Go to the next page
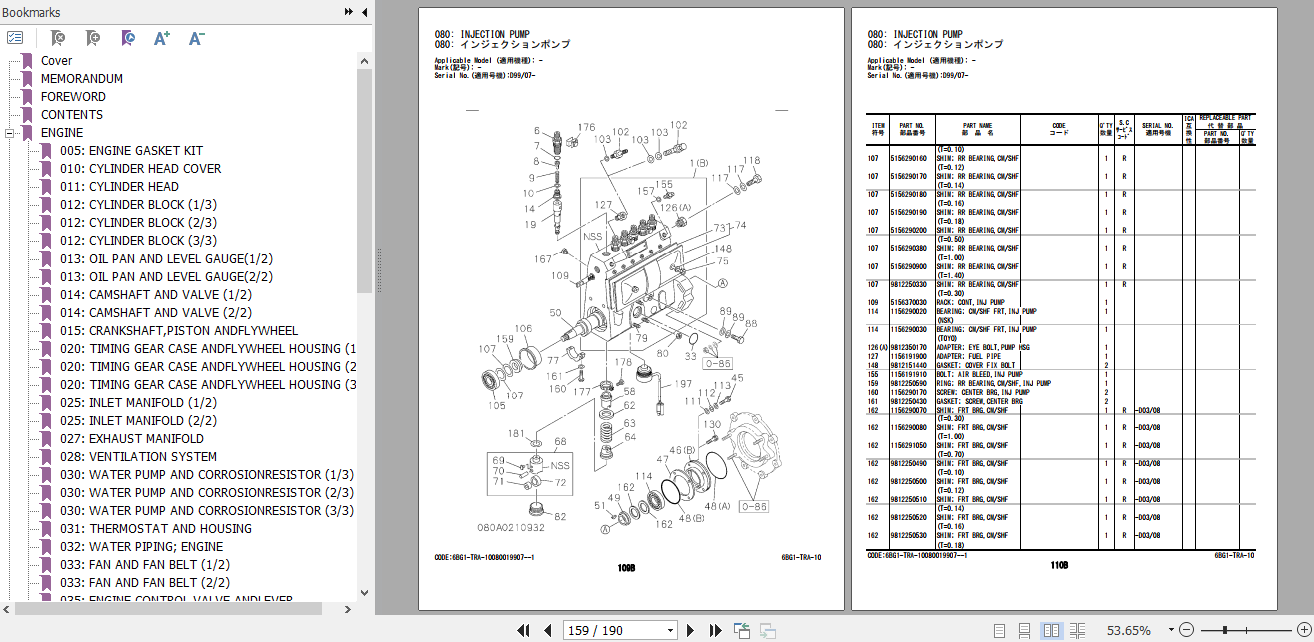 pos(691,630)
